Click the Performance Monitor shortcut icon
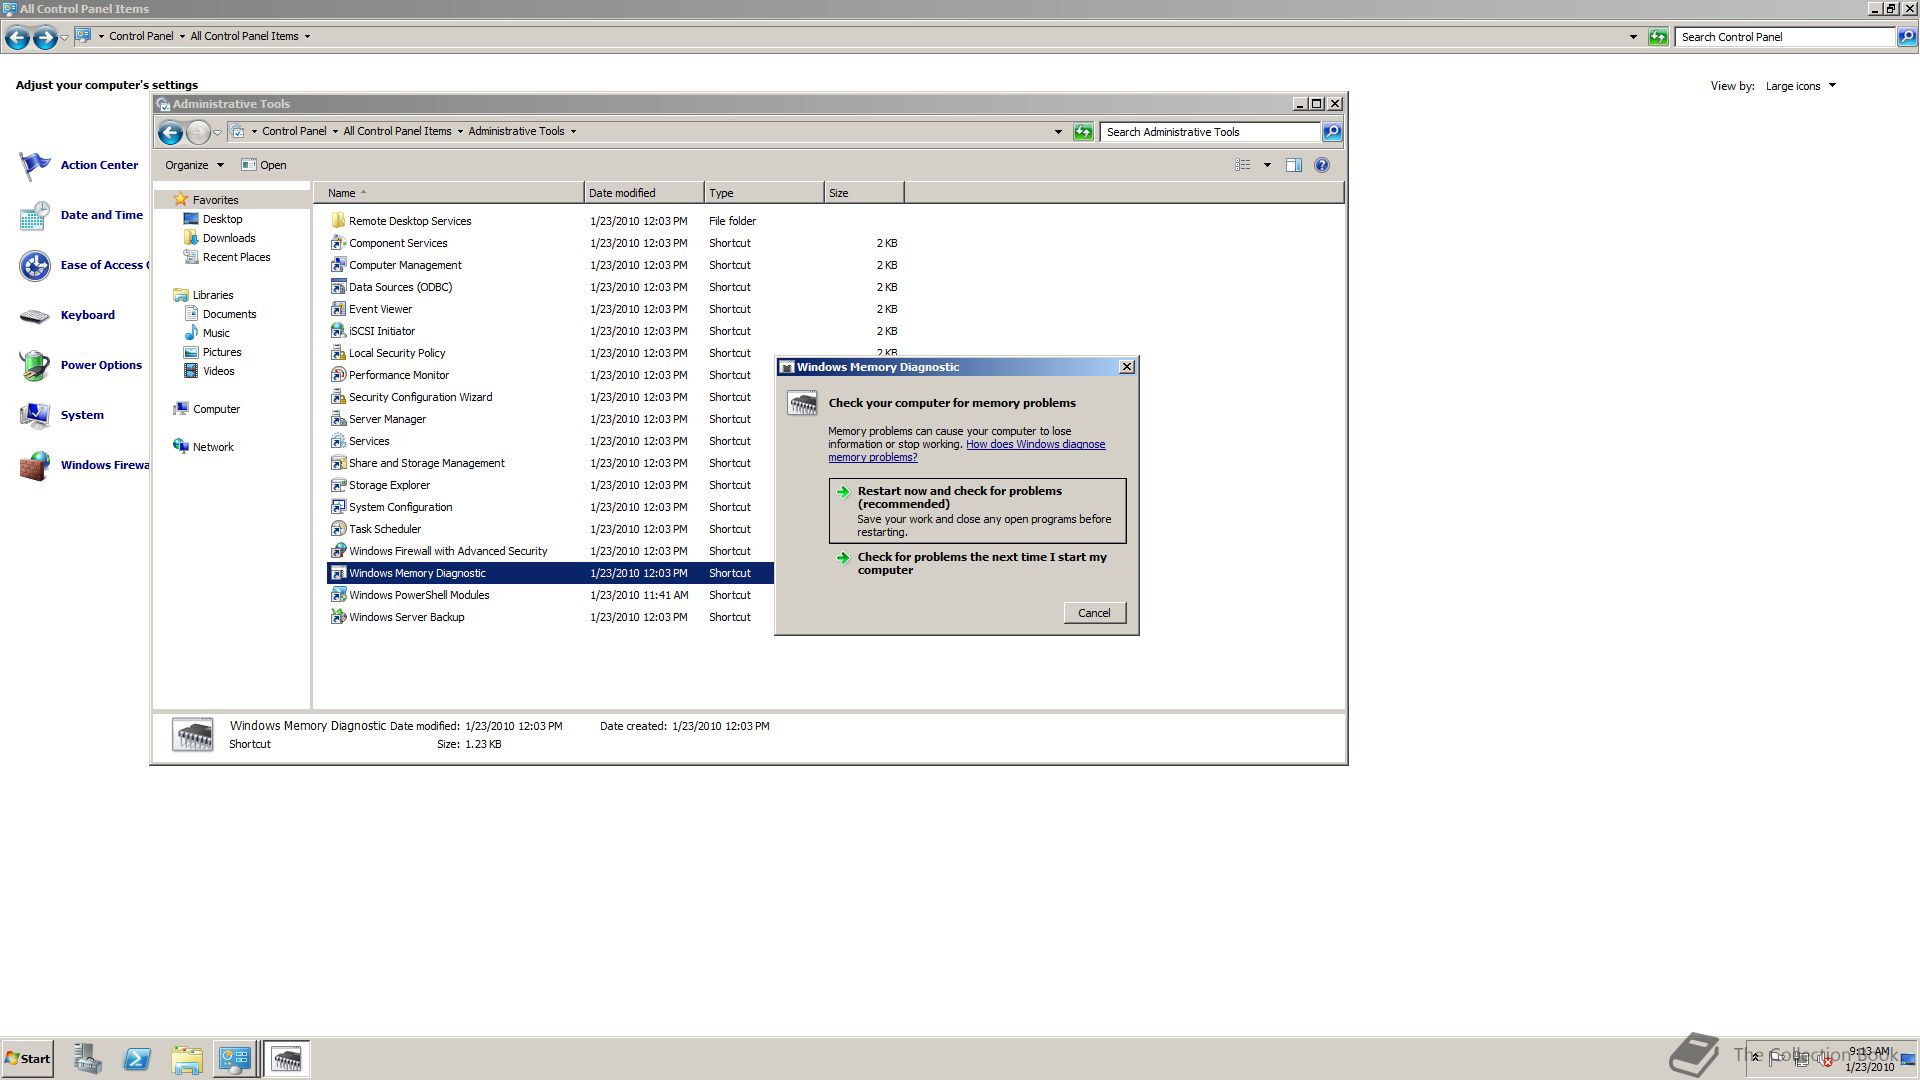 tap(338, 375)
